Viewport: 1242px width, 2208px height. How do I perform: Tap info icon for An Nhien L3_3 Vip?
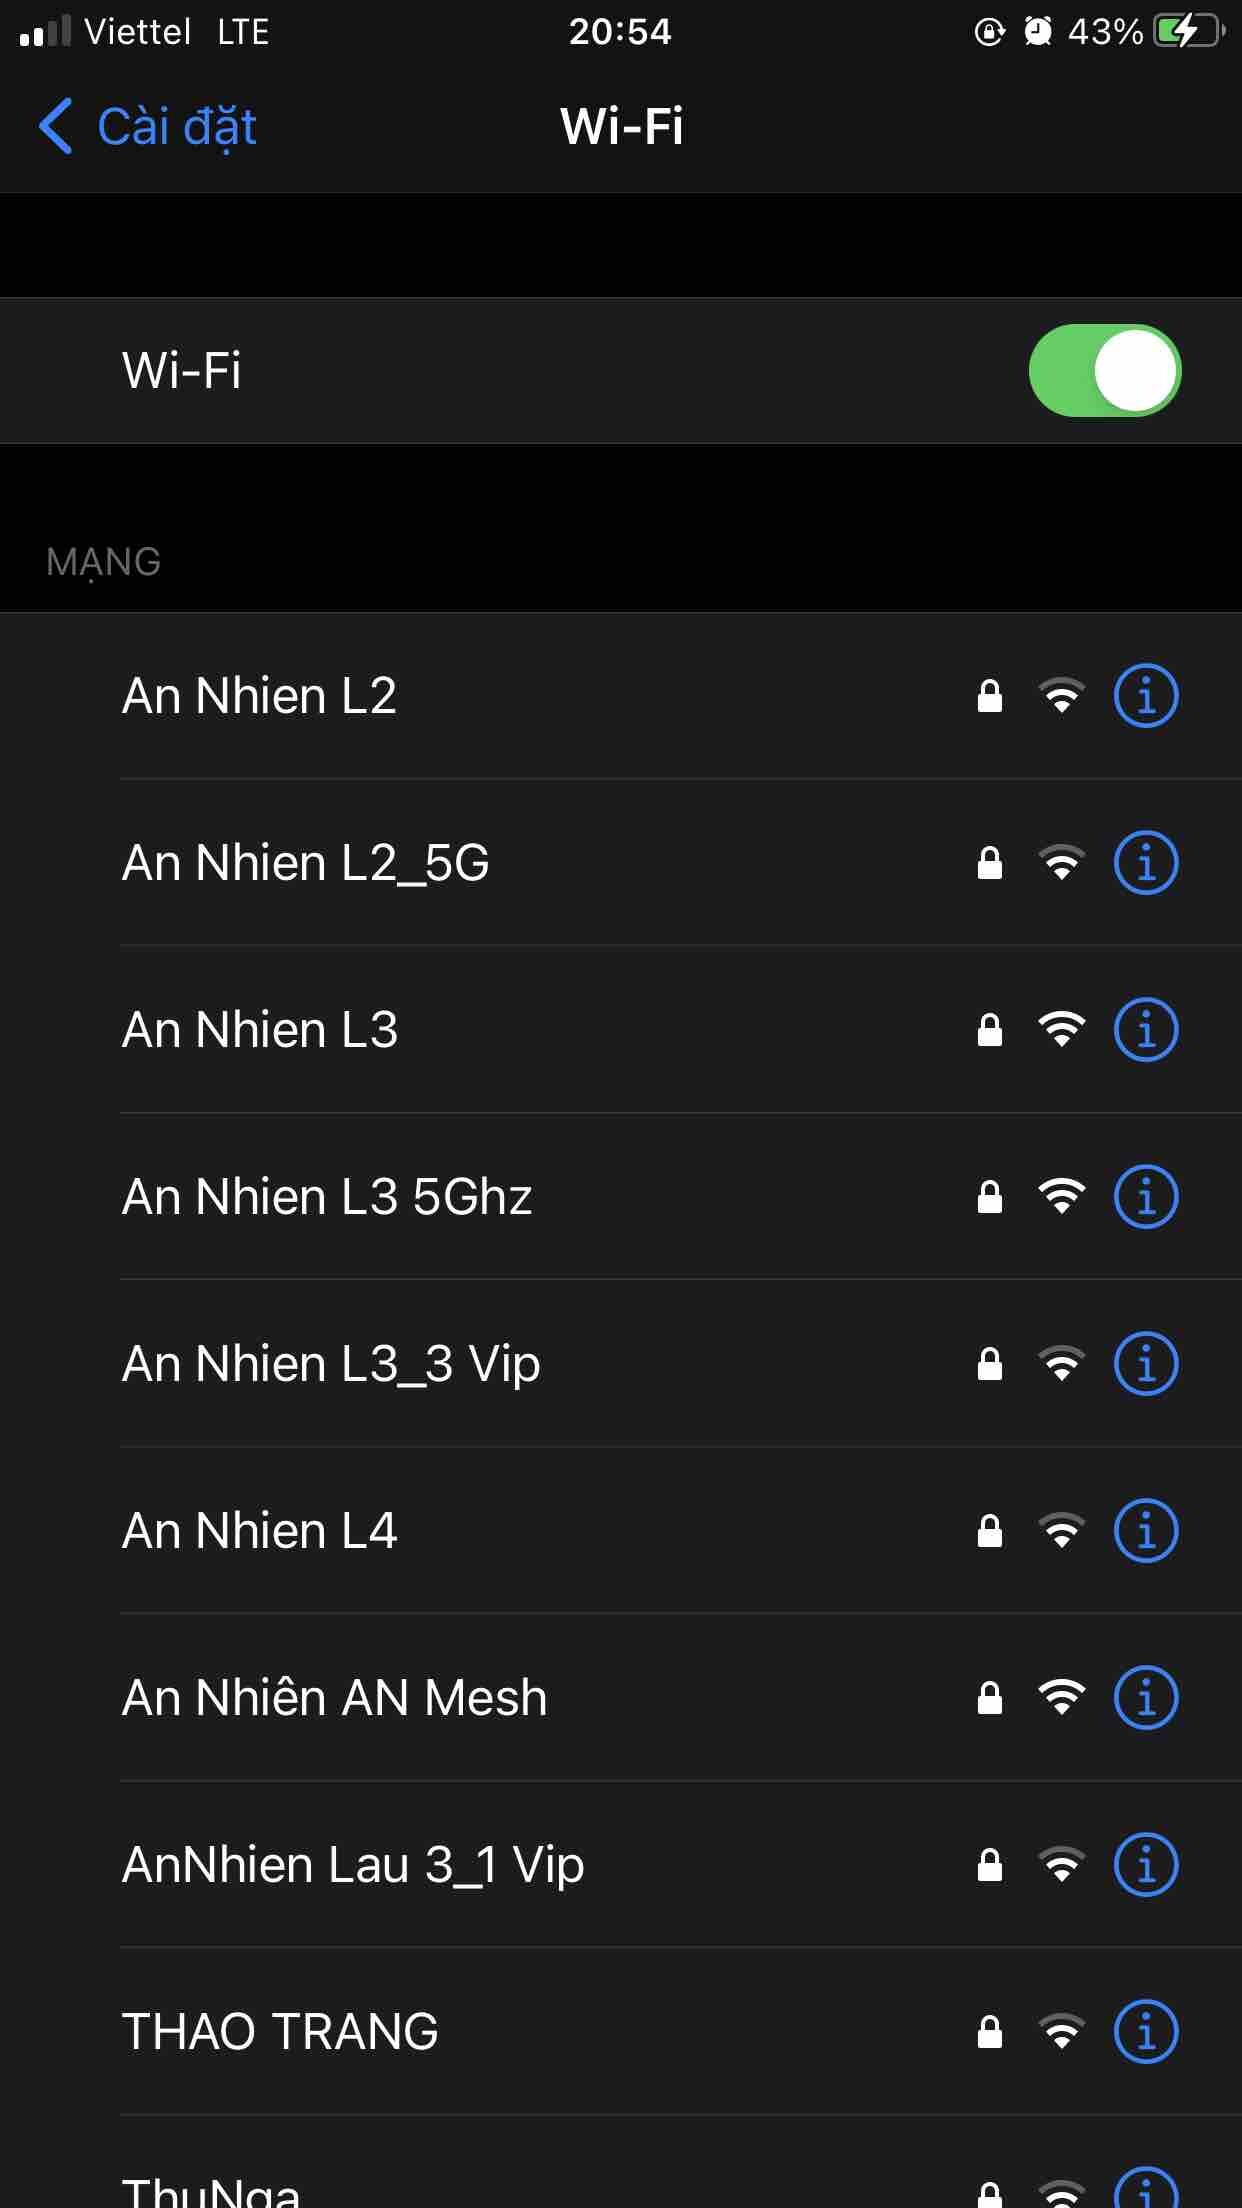pyautogui.click(x=1146, y=1364)
